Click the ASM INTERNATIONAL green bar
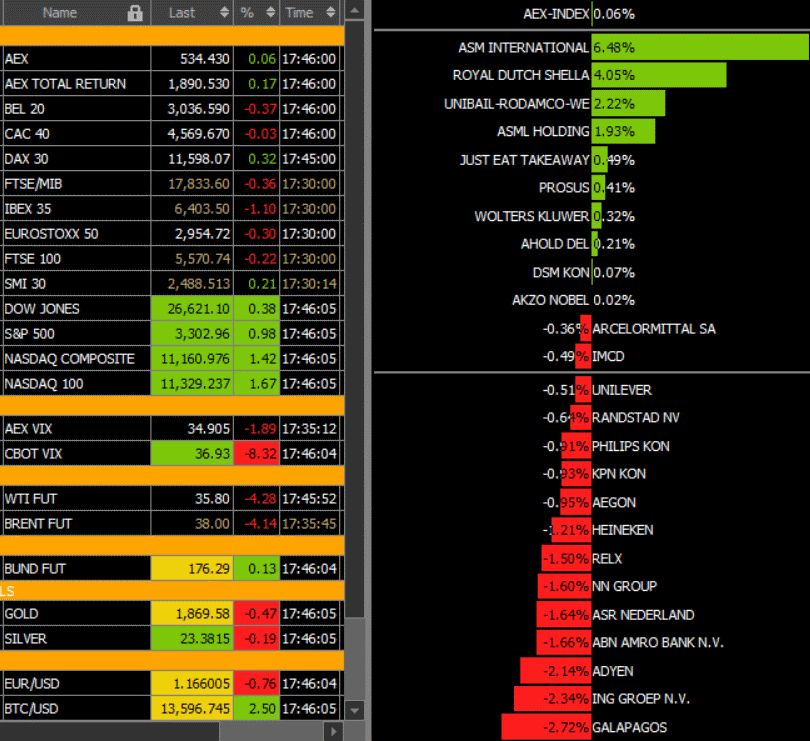The height and width of the screenshot is (741, 810). coord(700,48)
